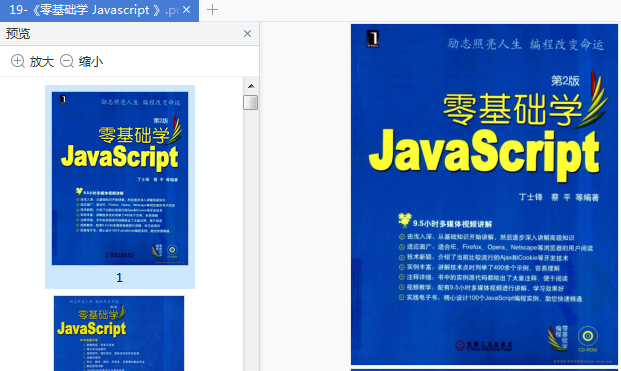Viewport: 621px width, 371px height.
Task: Click the 预览 panel title
Action: [x=18, y=34]
